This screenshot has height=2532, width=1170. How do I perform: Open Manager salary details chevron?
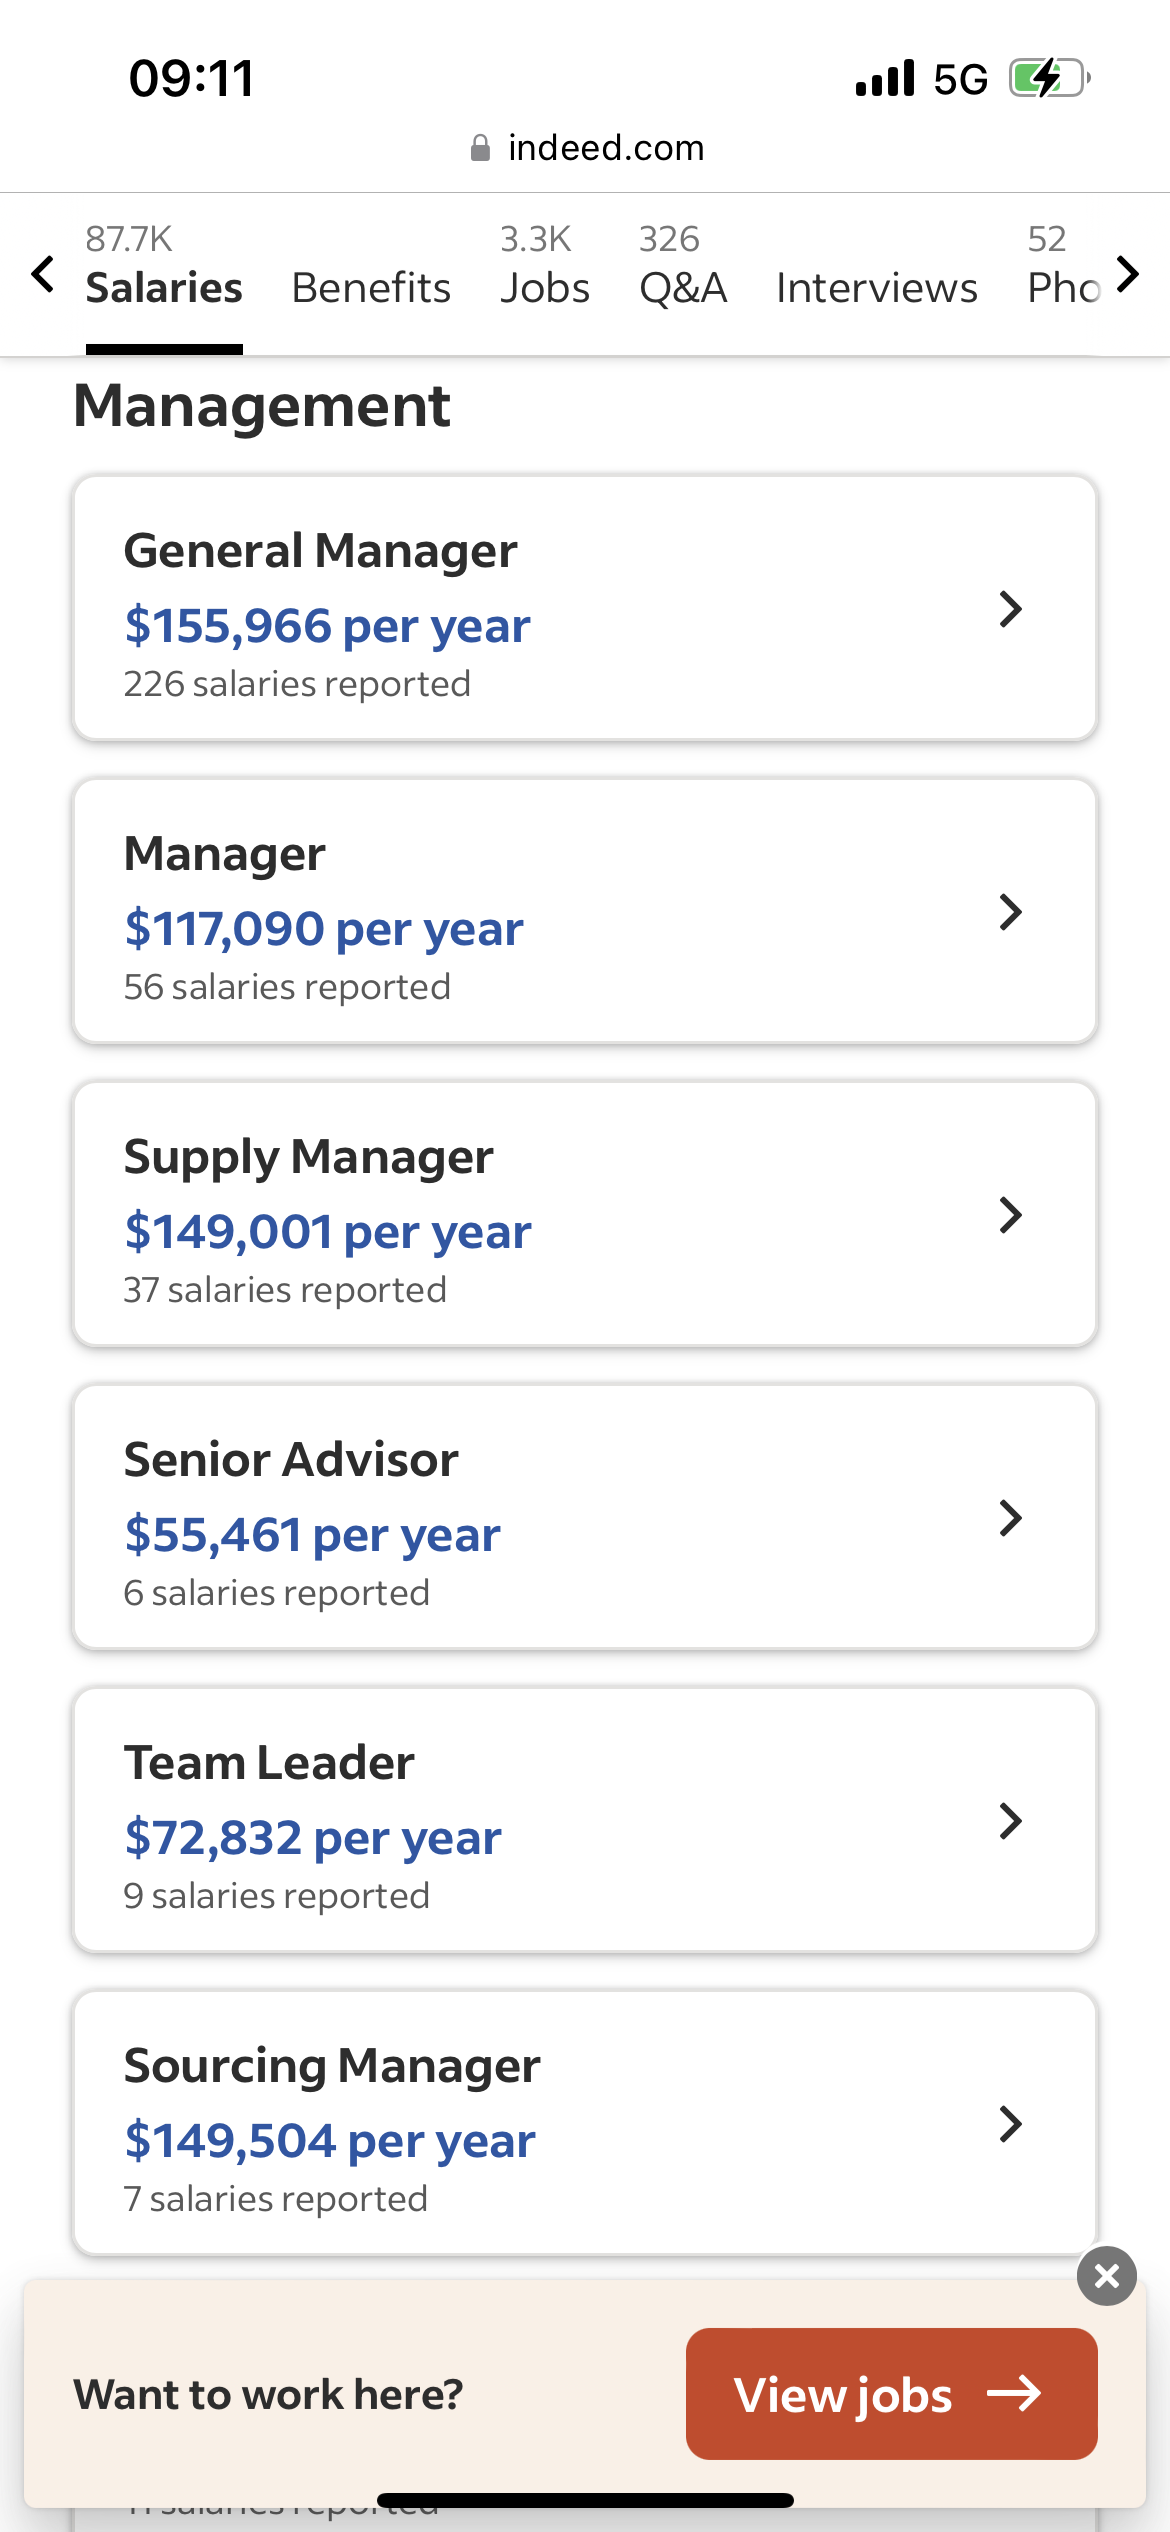pos(1011,912)
